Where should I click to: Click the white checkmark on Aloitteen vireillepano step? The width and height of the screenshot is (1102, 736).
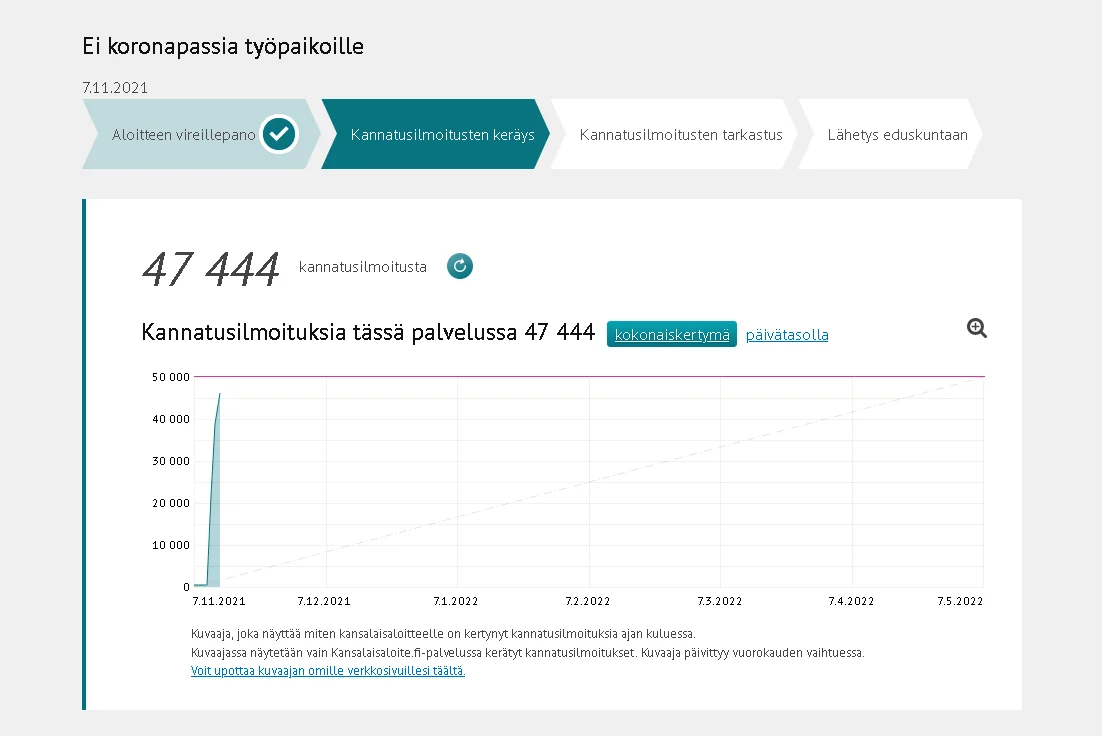tap(279, 134)
